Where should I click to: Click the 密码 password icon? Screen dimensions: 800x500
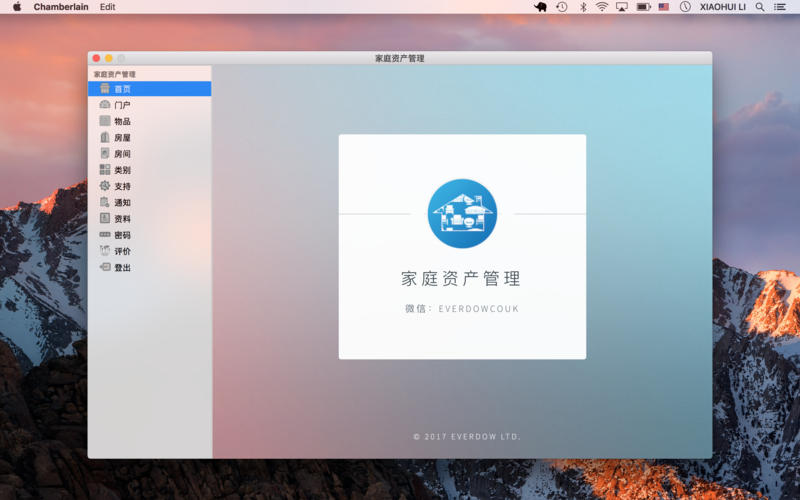[105, 235]
